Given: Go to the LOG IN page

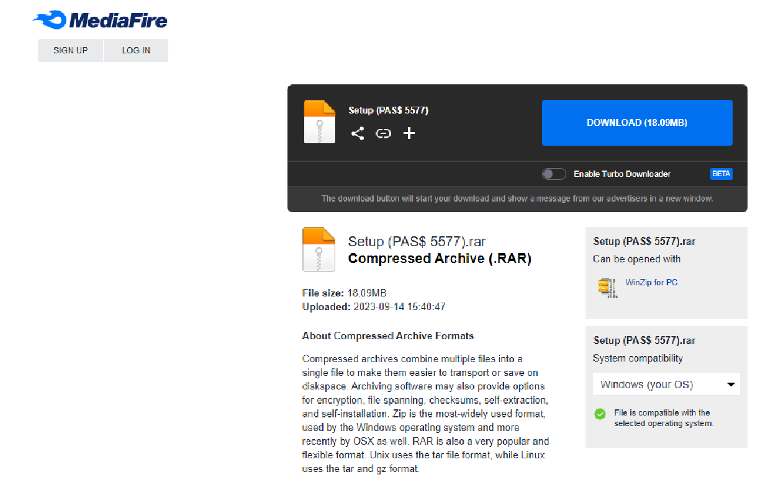Looking at the screenshot, I should (136, 50).
